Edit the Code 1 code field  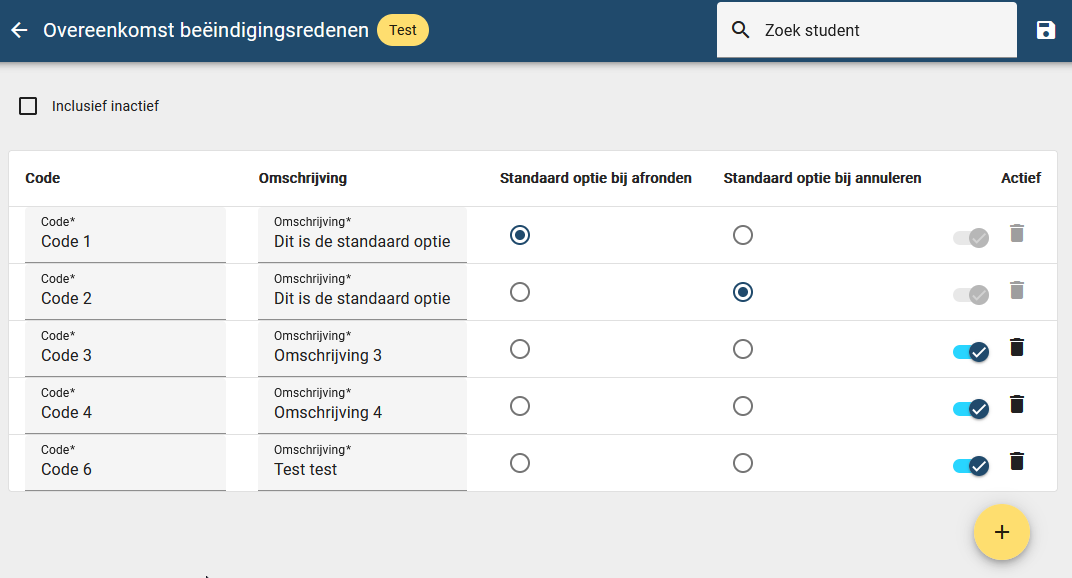click(125, 235)
